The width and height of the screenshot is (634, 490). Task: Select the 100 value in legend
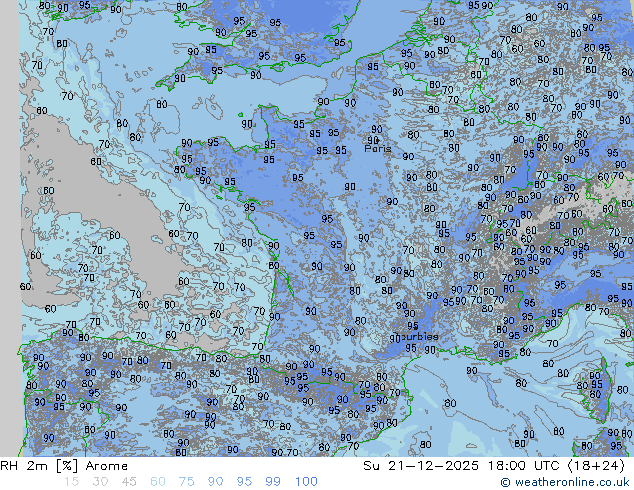tap(306, 482)
